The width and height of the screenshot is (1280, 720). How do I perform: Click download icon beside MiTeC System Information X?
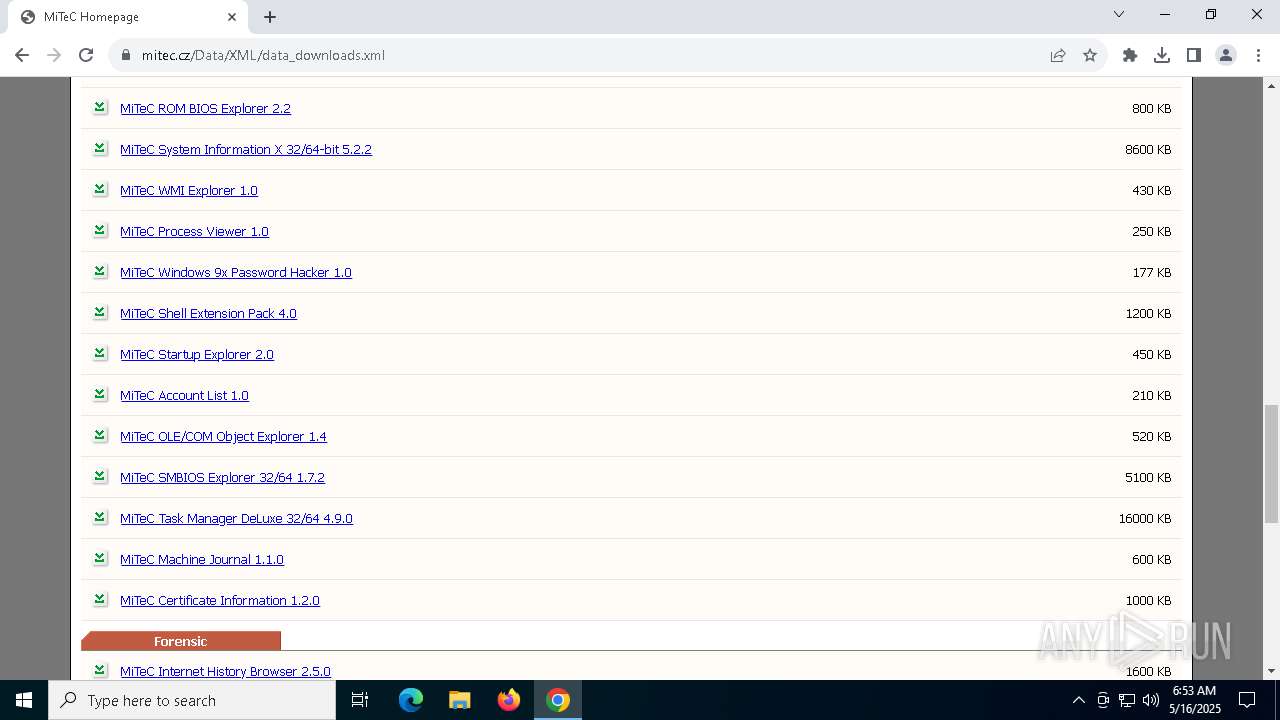(x=100, y=148)
